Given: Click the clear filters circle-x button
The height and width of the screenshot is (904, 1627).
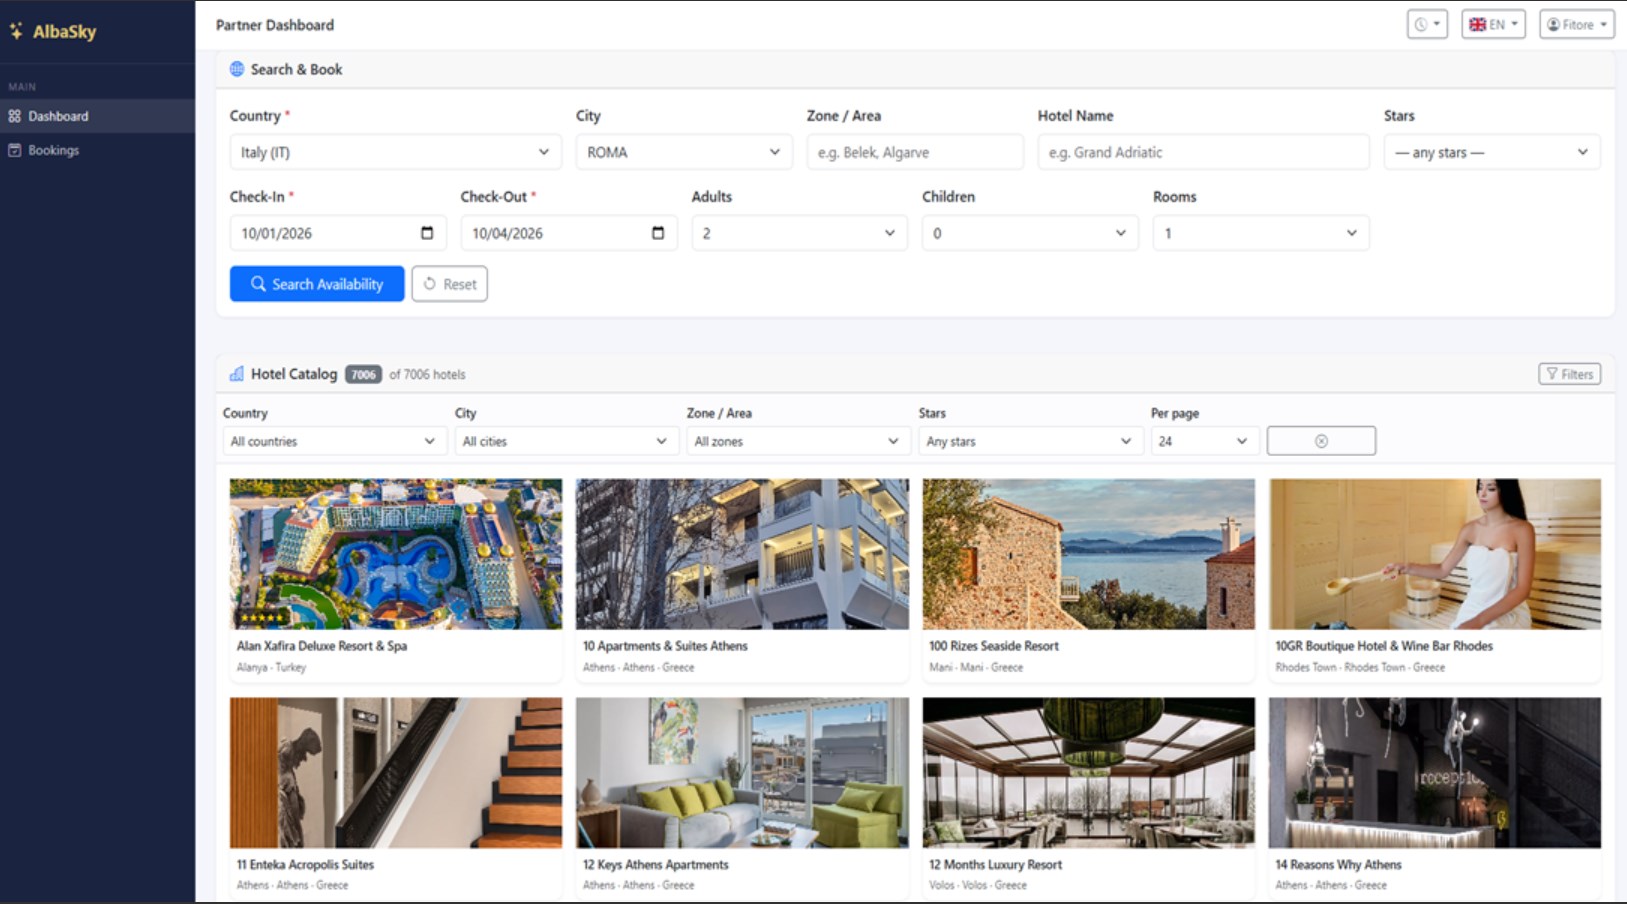Looking at the screenshot, I should 1321,441.
